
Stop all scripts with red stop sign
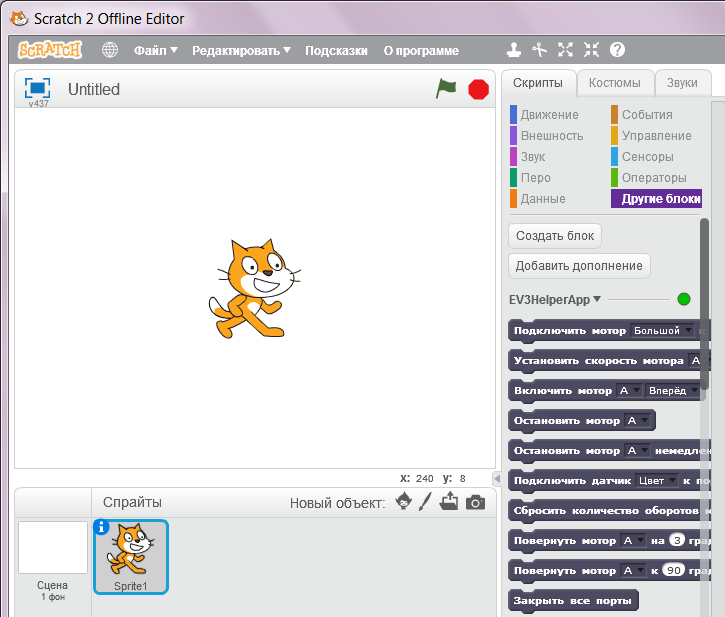(478, 89)
